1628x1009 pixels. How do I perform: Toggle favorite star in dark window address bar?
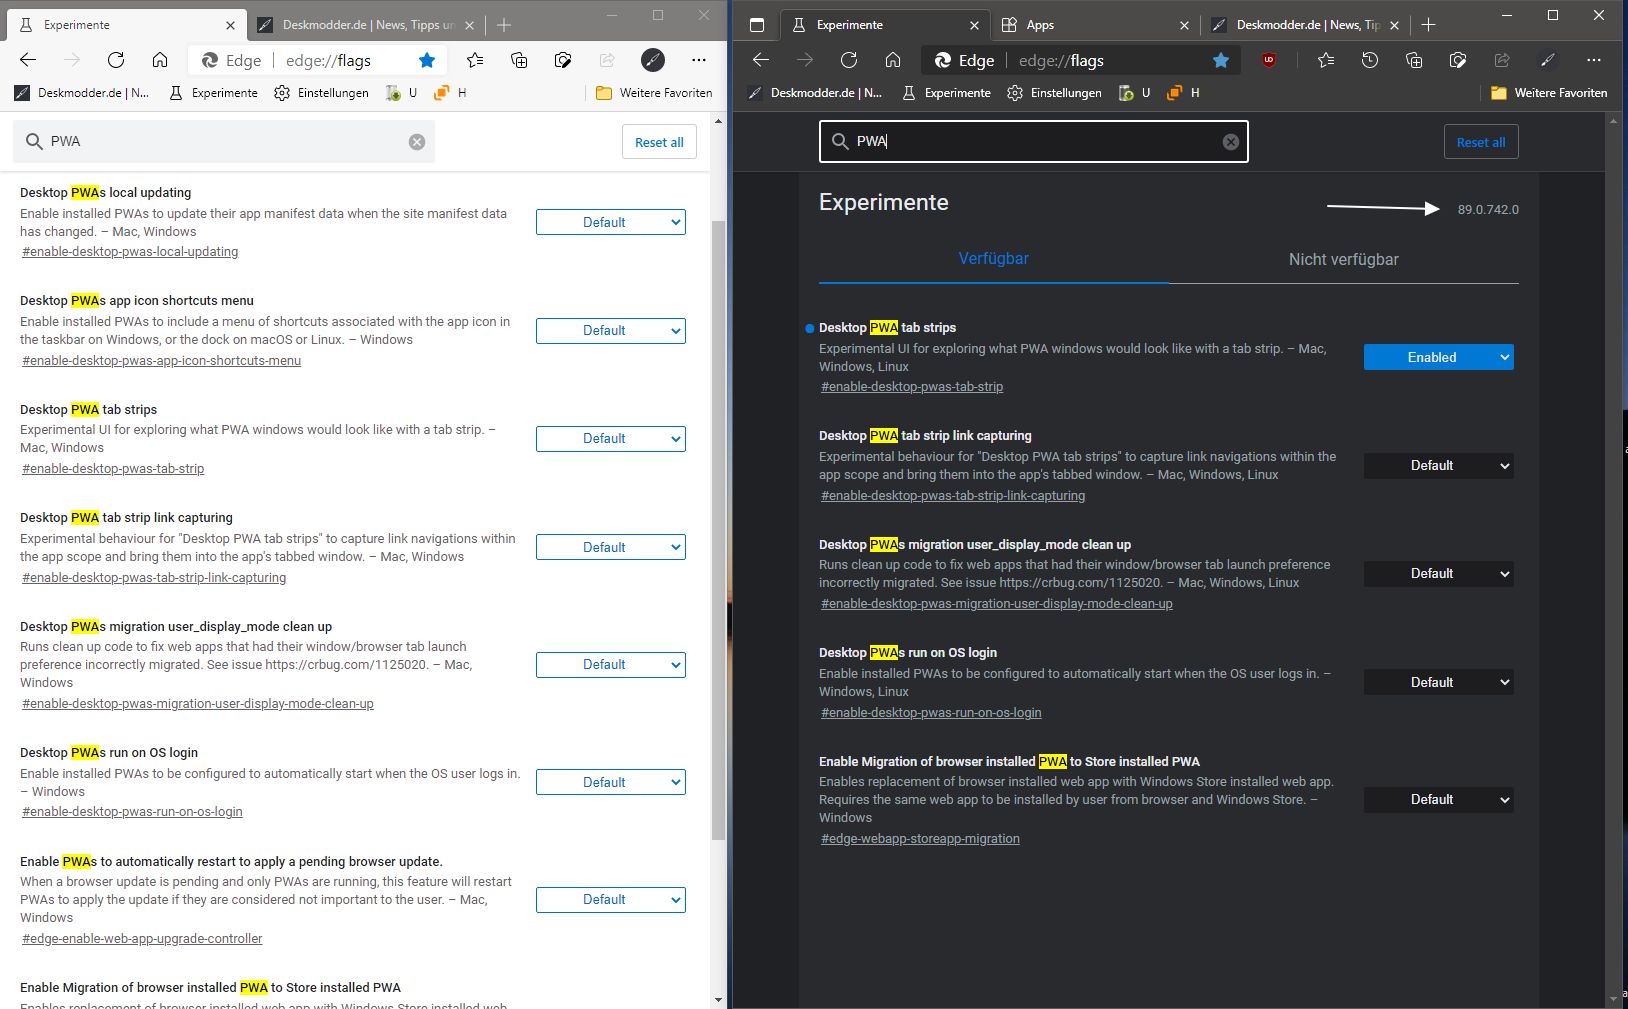coord(1221,60)
